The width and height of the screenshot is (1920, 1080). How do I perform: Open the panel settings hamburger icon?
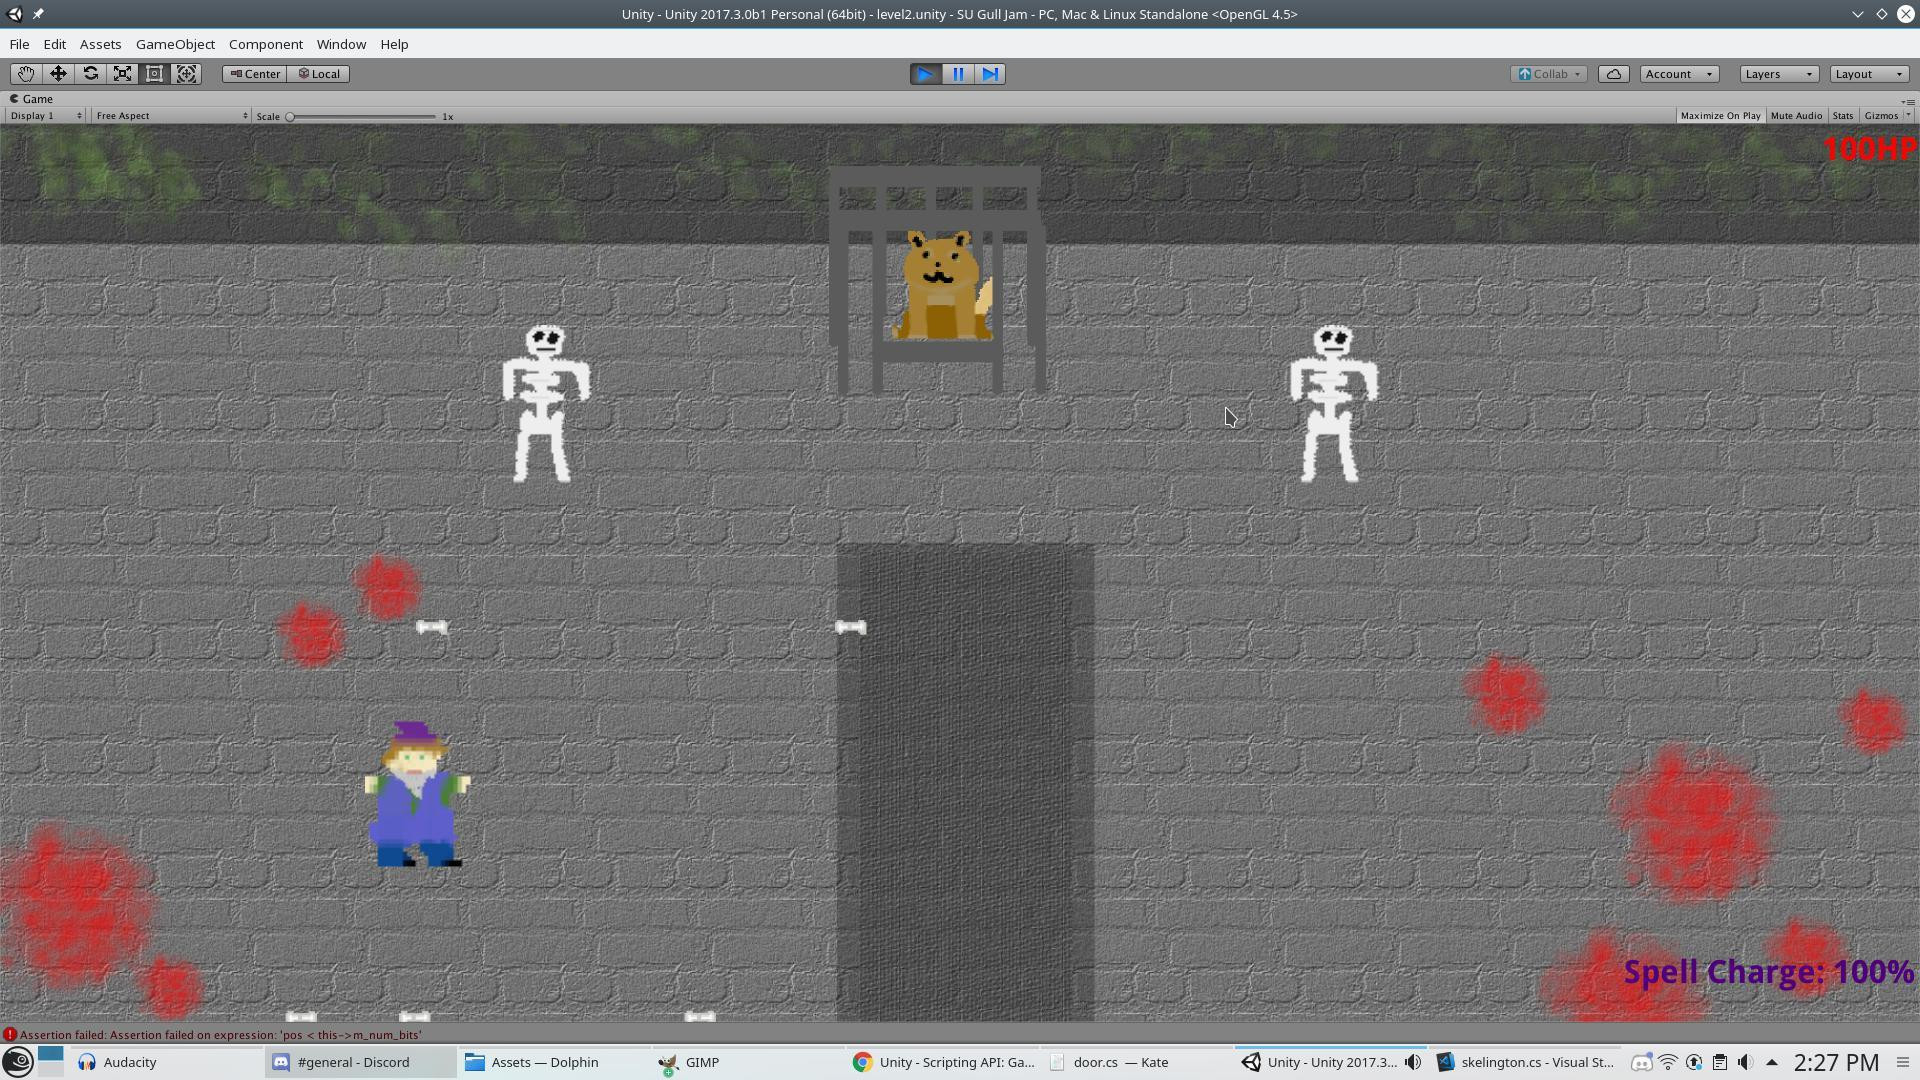point(1903,1062)
